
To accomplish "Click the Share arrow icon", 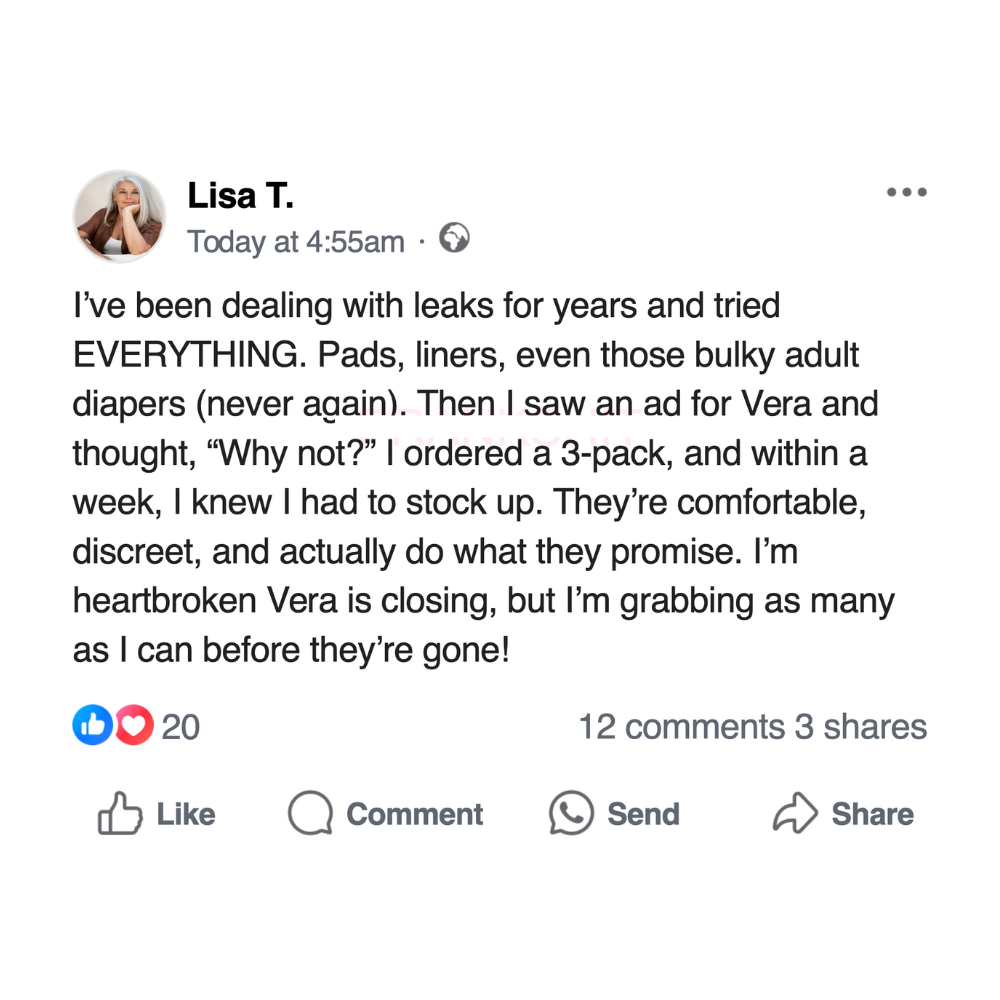I will pyautogui.click(x=796, y=815).
